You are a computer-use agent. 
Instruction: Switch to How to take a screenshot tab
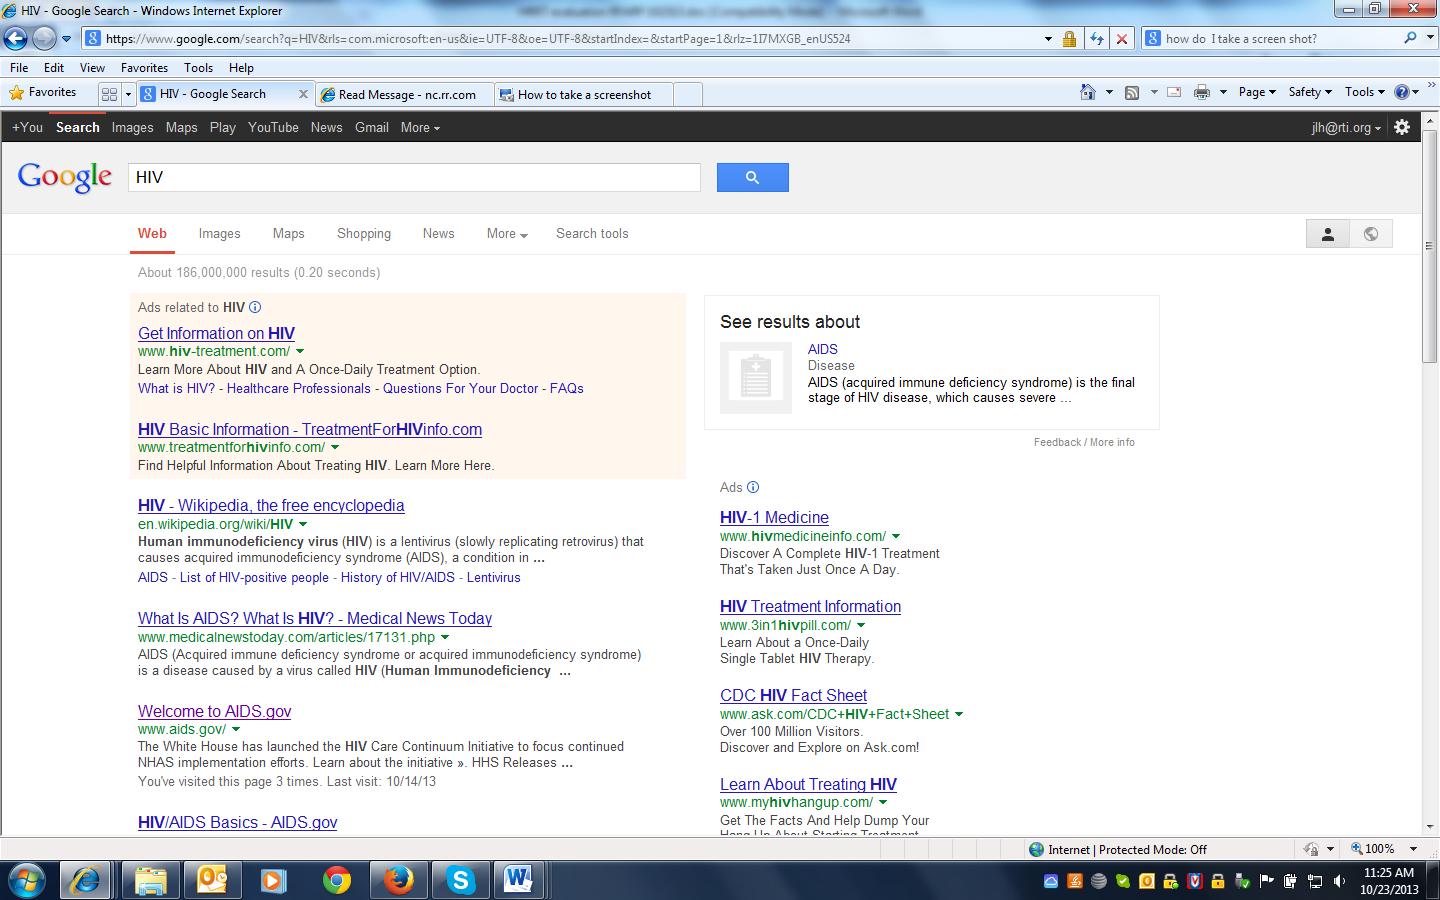click(584, 95)
